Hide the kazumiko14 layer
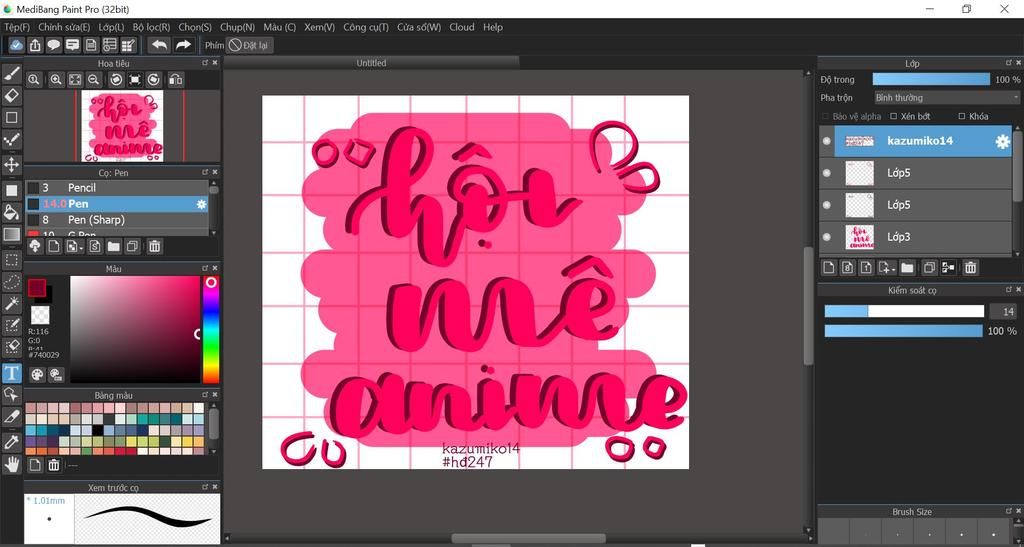1024x547 pixels. (827, 141)
